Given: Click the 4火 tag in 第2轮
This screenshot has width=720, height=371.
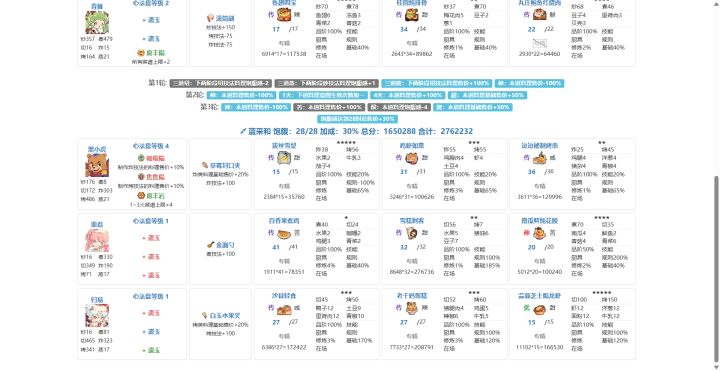Looking at the screenshot, I should point(407,96).
